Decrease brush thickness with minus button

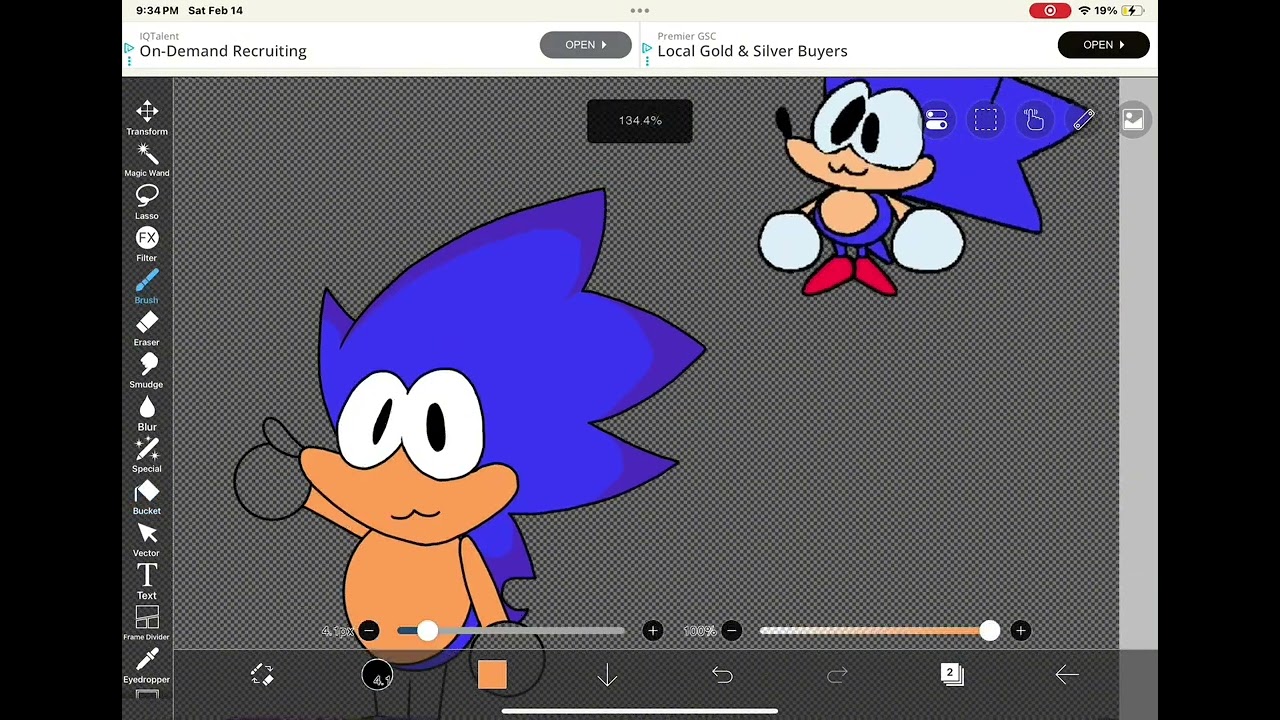pyautogui.click(x=369, y=630)
